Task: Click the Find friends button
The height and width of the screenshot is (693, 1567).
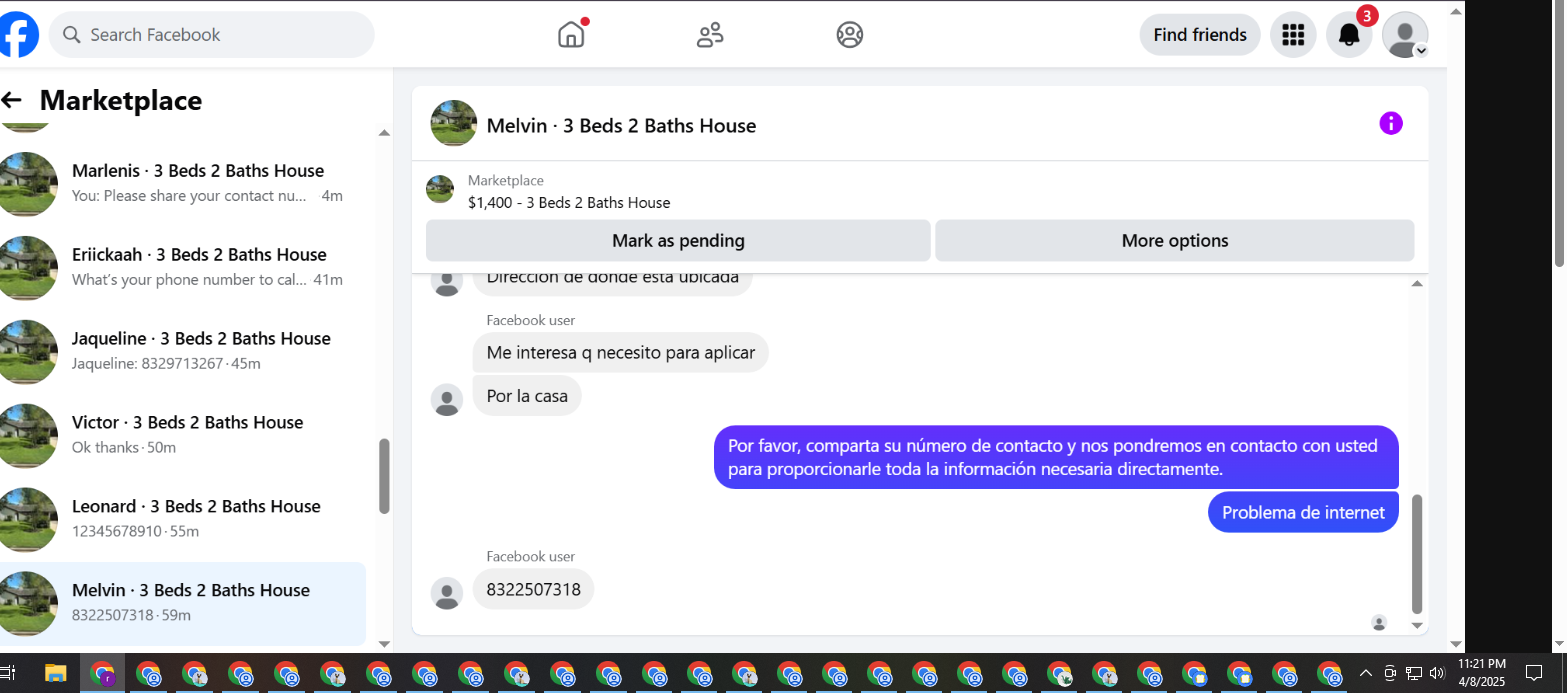Action: point(1200,35)
